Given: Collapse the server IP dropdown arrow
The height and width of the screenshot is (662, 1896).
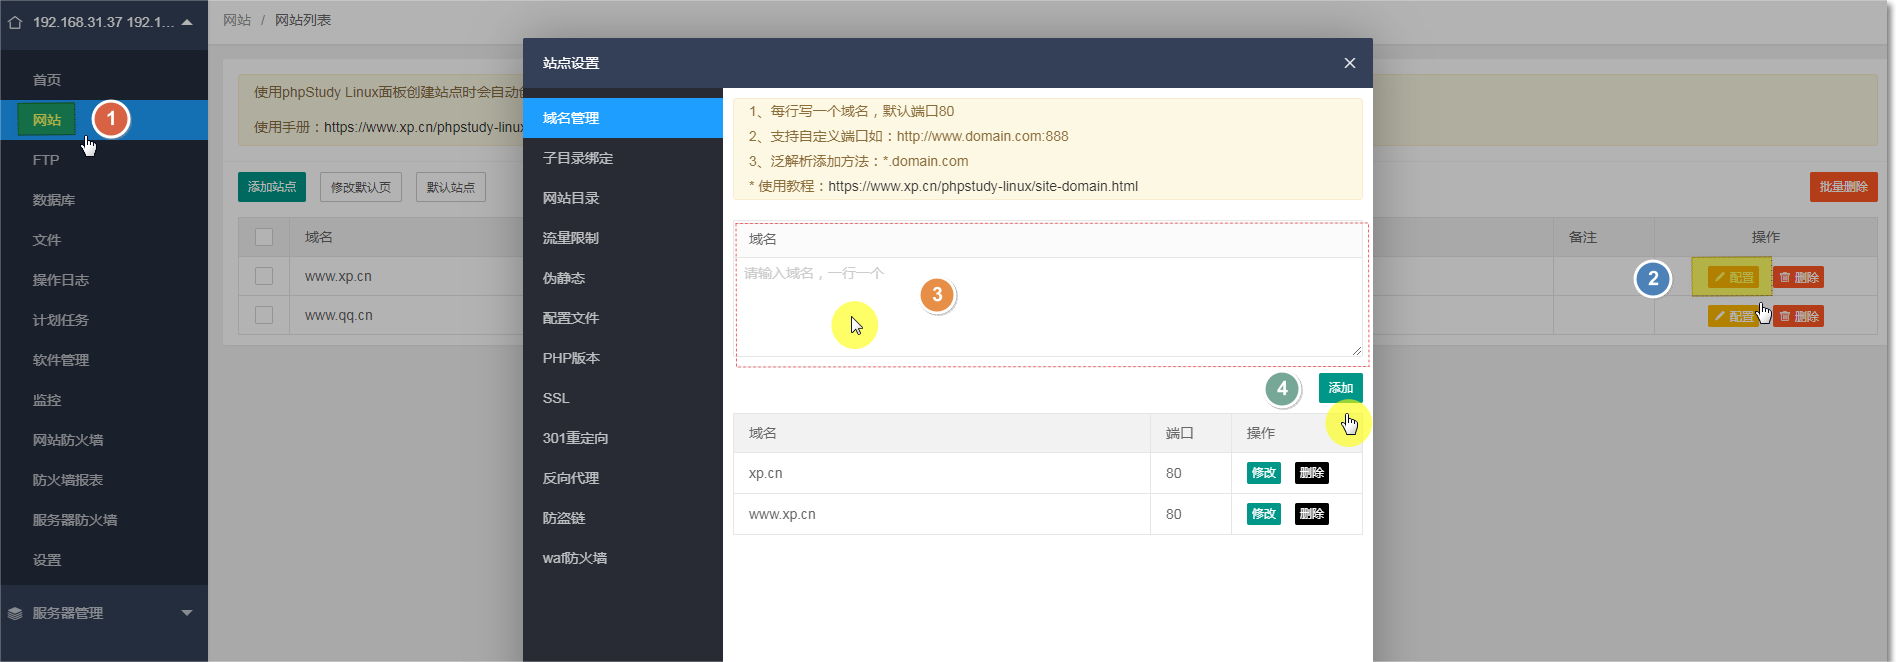Looking at the screenshot, I should (x=187, y=22).
